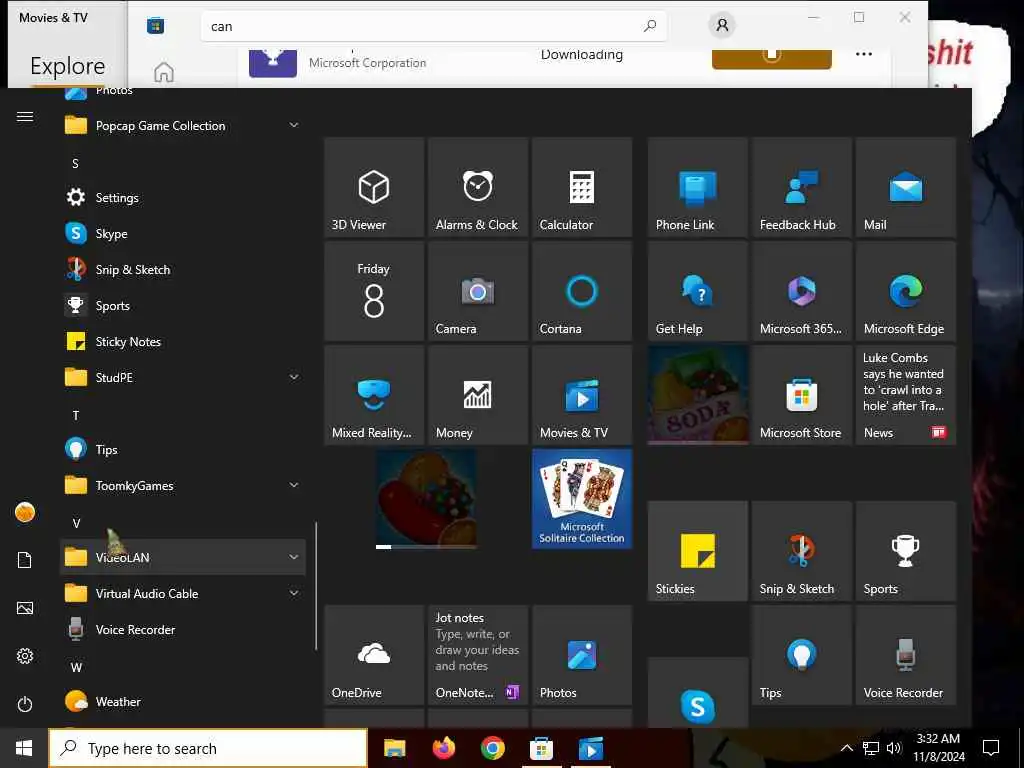Open the Microsoft Store tile

802,395
